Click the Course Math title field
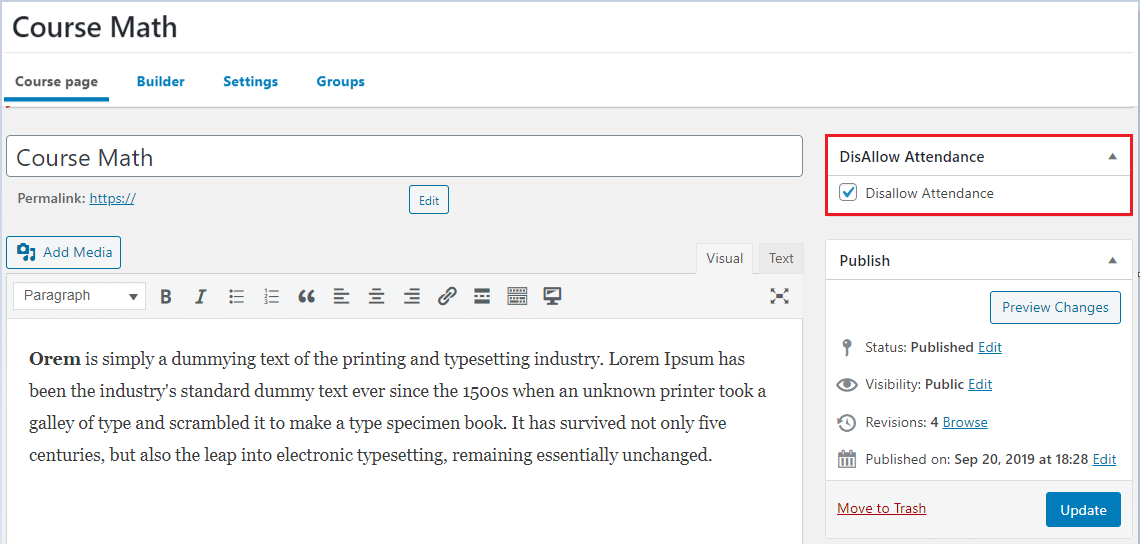The width and height of the screenshot is (1140, 544). pyautogui.click(x=404, y=156)
